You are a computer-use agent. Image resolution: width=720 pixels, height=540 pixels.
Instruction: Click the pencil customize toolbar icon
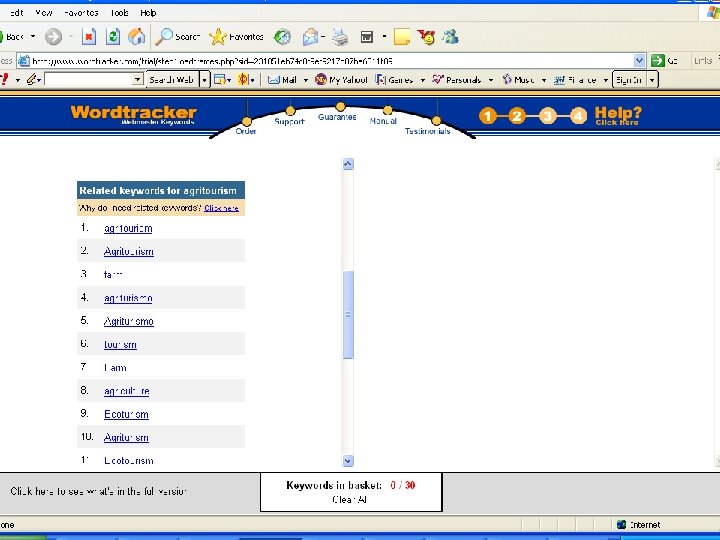click(x=31, y=80)
